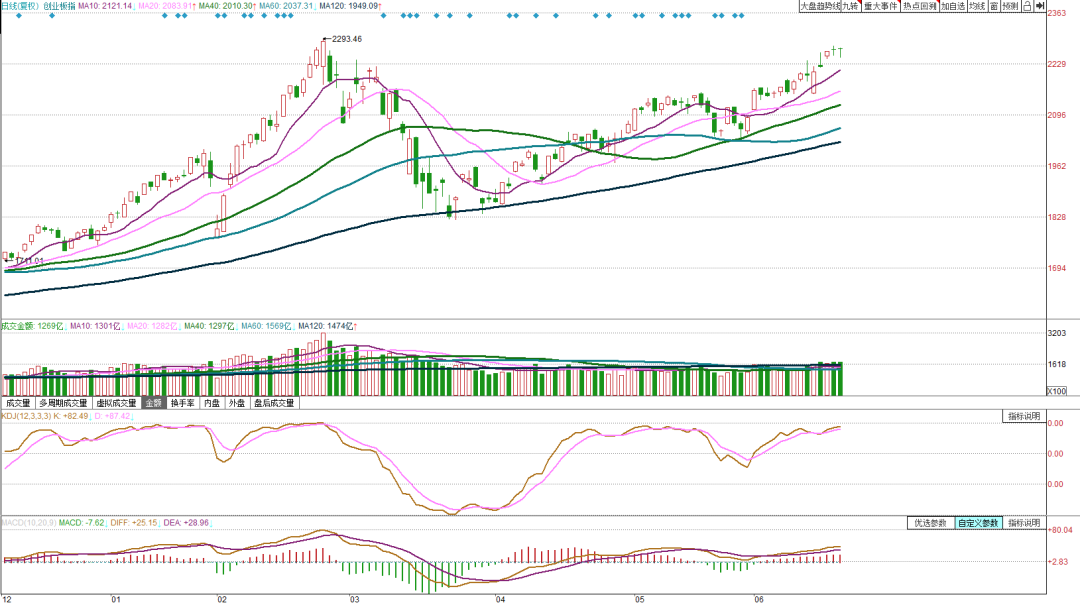
Task: Open the 内盘 tab
Action: (211, 403)
